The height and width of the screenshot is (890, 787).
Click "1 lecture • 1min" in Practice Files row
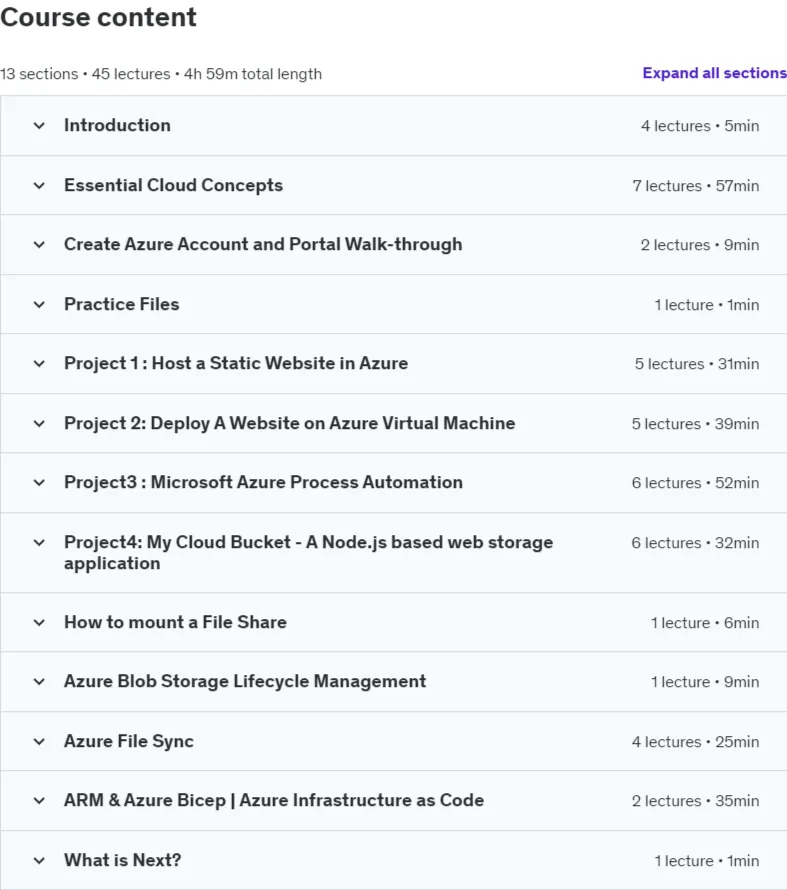707,305
